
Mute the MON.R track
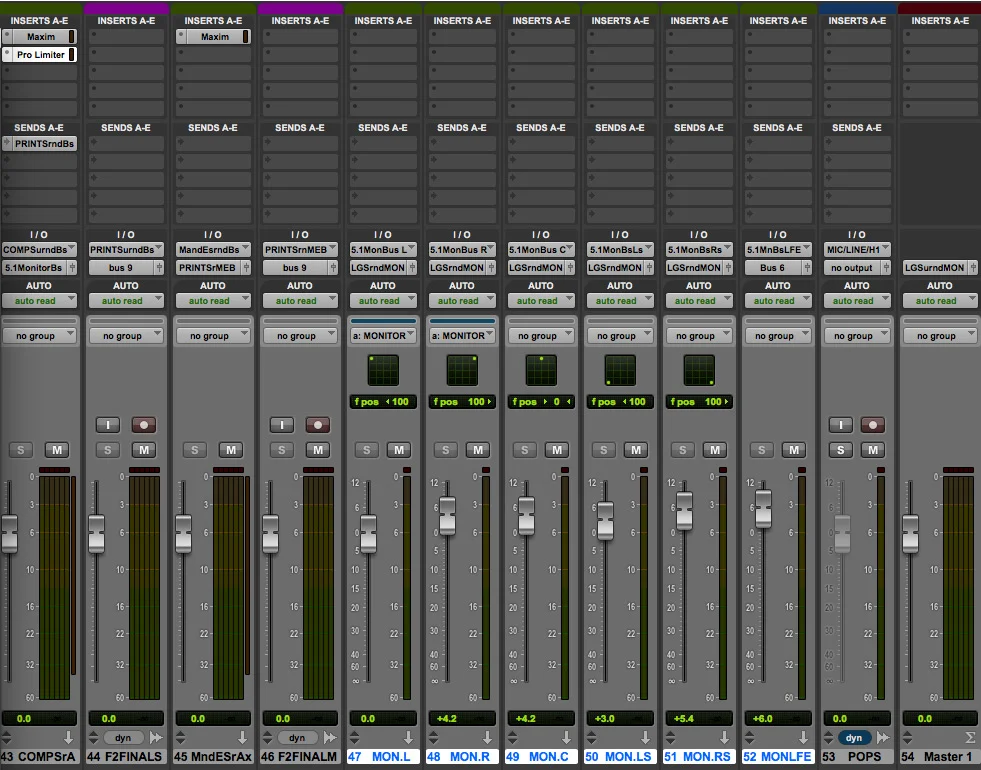[x=478, y=450]
